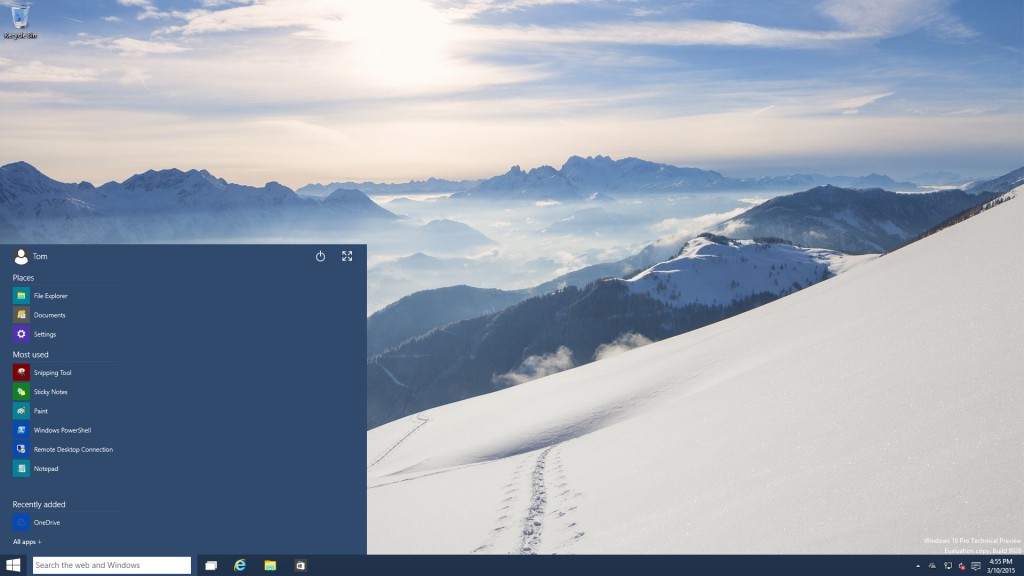Open the Recycle Bin desktop icon
The image size is (1024, 576).
[20, 20]
